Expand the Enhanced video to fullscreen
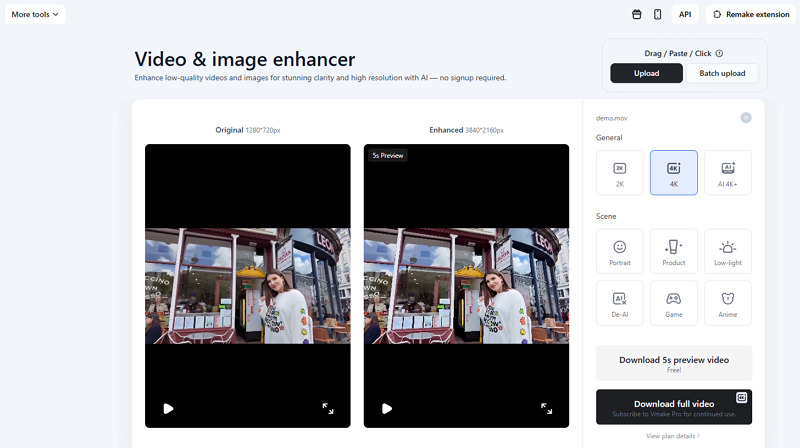800x448 pixels. [x=546, y=408]
